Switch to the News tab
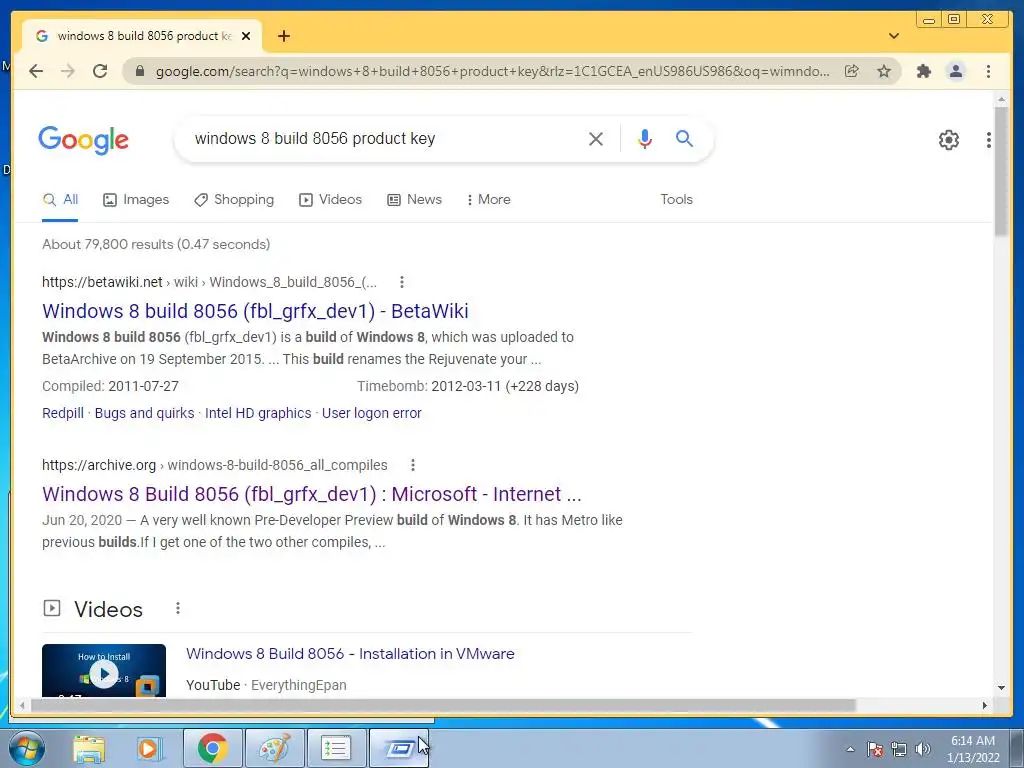The height and width of the screenshot is (768, 1024). [x=414, y=200]
